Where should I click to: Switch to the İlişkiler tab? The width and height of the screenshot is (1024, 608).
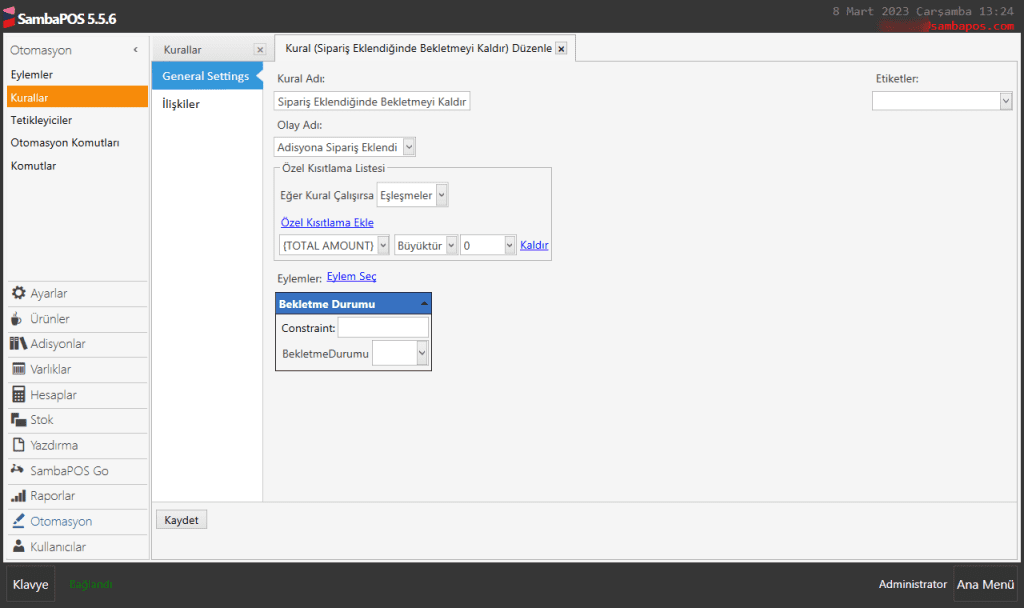[x=181, y=104]
